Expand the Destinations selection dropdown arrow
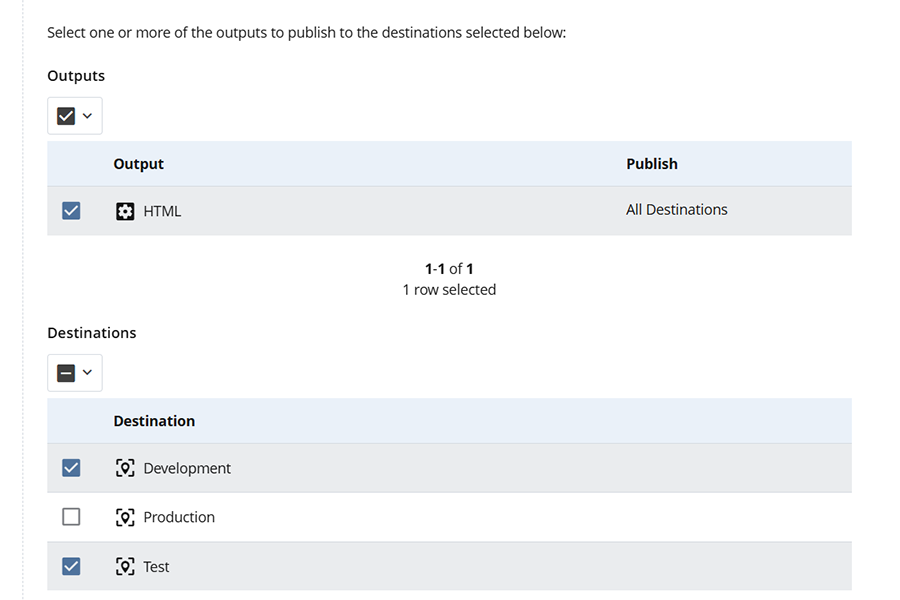This screenshot has width=900, height=600. [88, 373]
